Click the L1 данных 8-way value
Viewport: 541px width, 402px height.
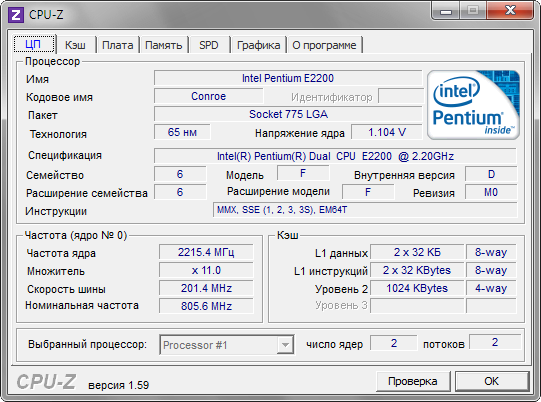[x=491, y=252]
